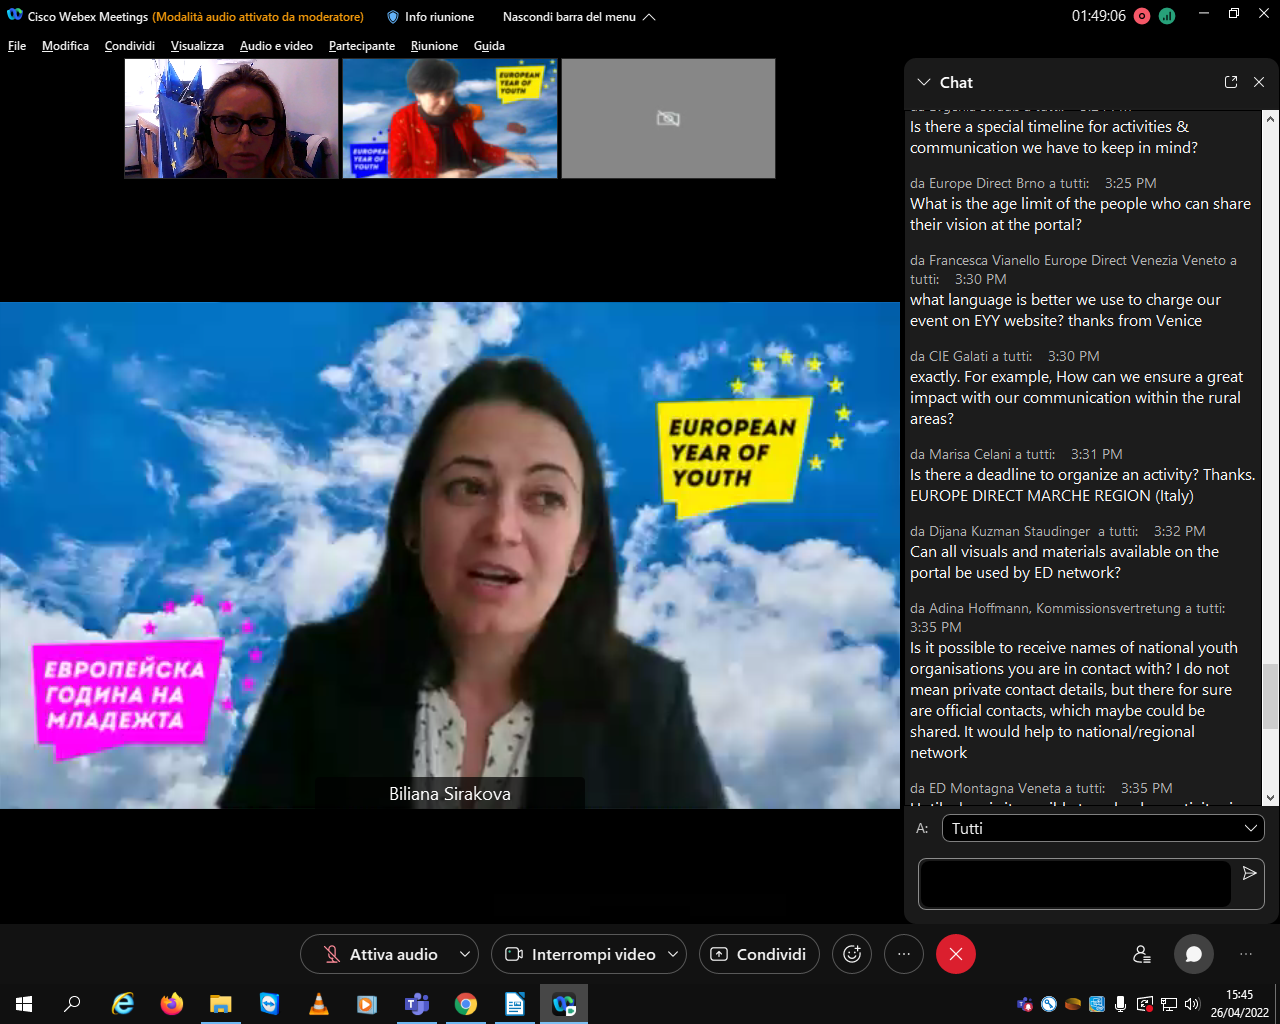1280x1024 pixels.
Task: Select the camera-off participant tile
Action: click(668, 118)
